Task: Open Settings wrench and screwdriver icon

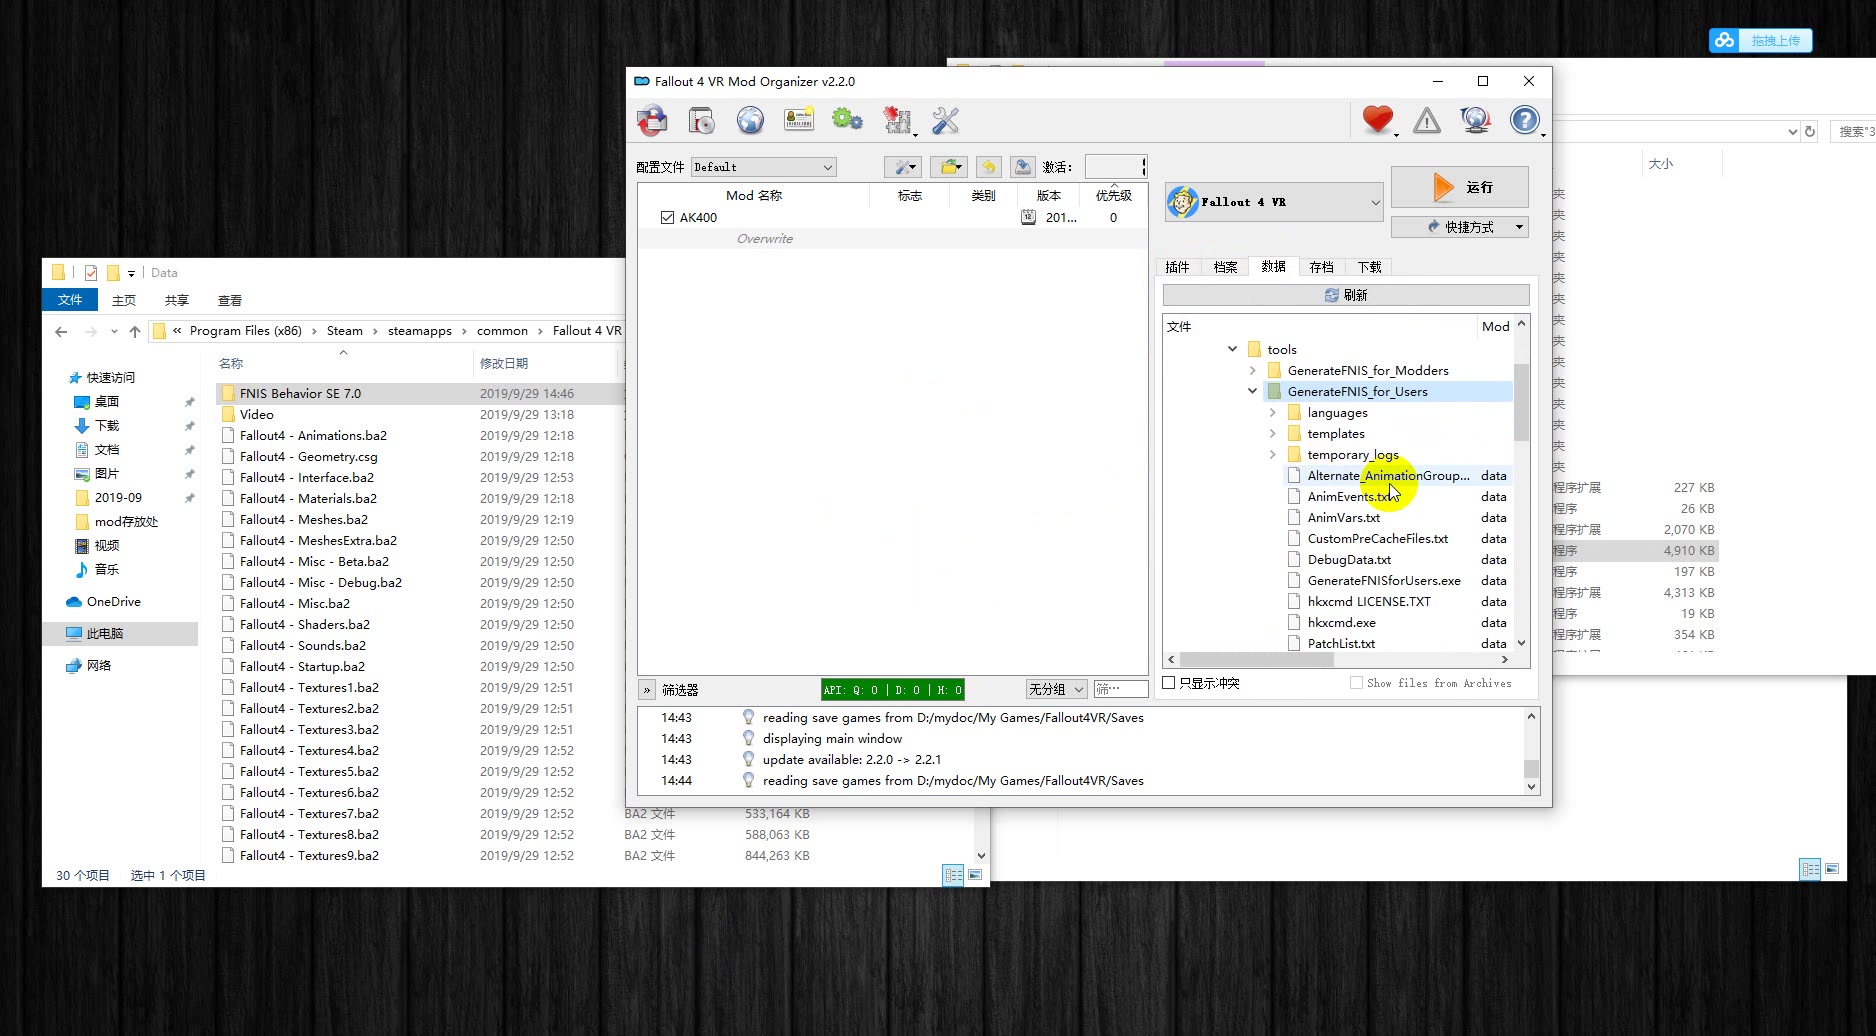Action: (945, 121)
